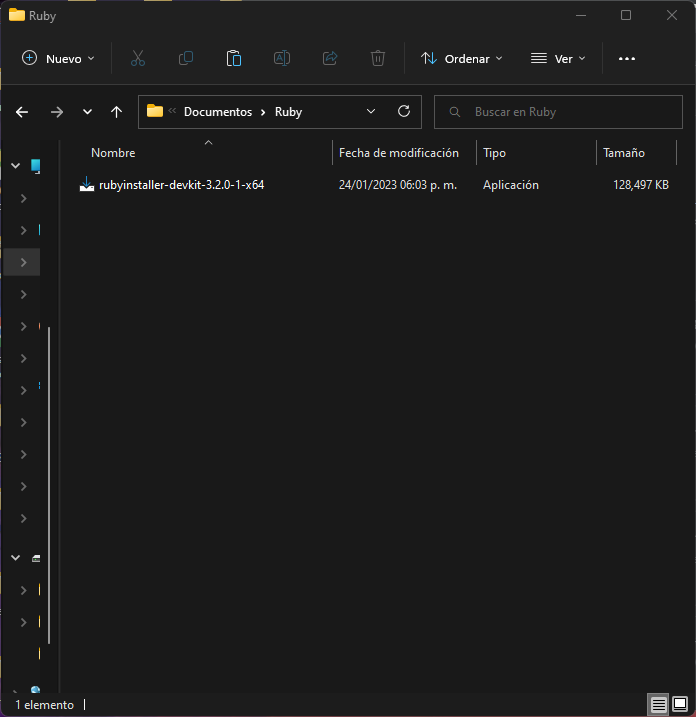Open the address bar history dropdown

pos(371,112)
